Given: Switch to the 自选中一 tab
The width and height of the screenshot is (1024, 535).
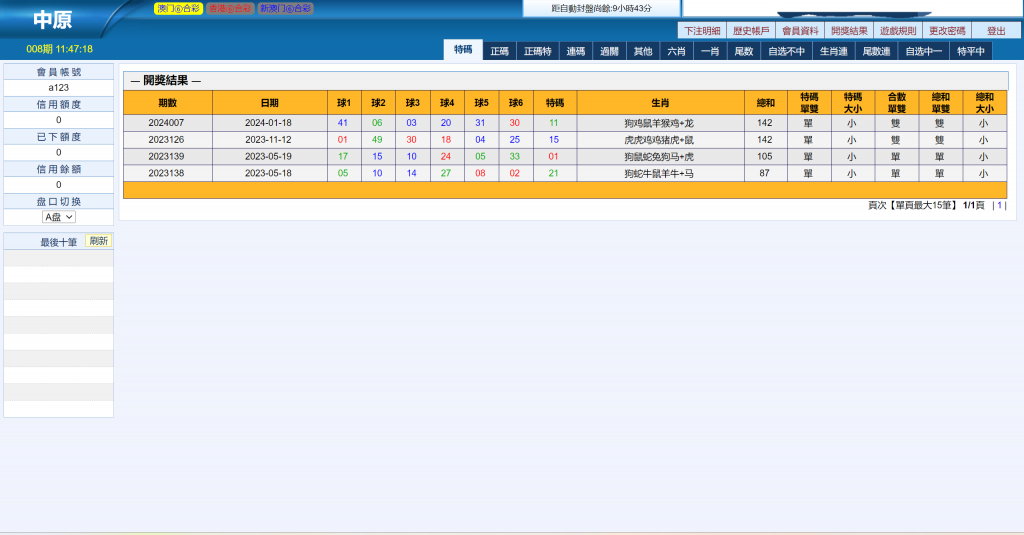Looking at the screenshot, I should pyautogui.click(x=923, y=51).
